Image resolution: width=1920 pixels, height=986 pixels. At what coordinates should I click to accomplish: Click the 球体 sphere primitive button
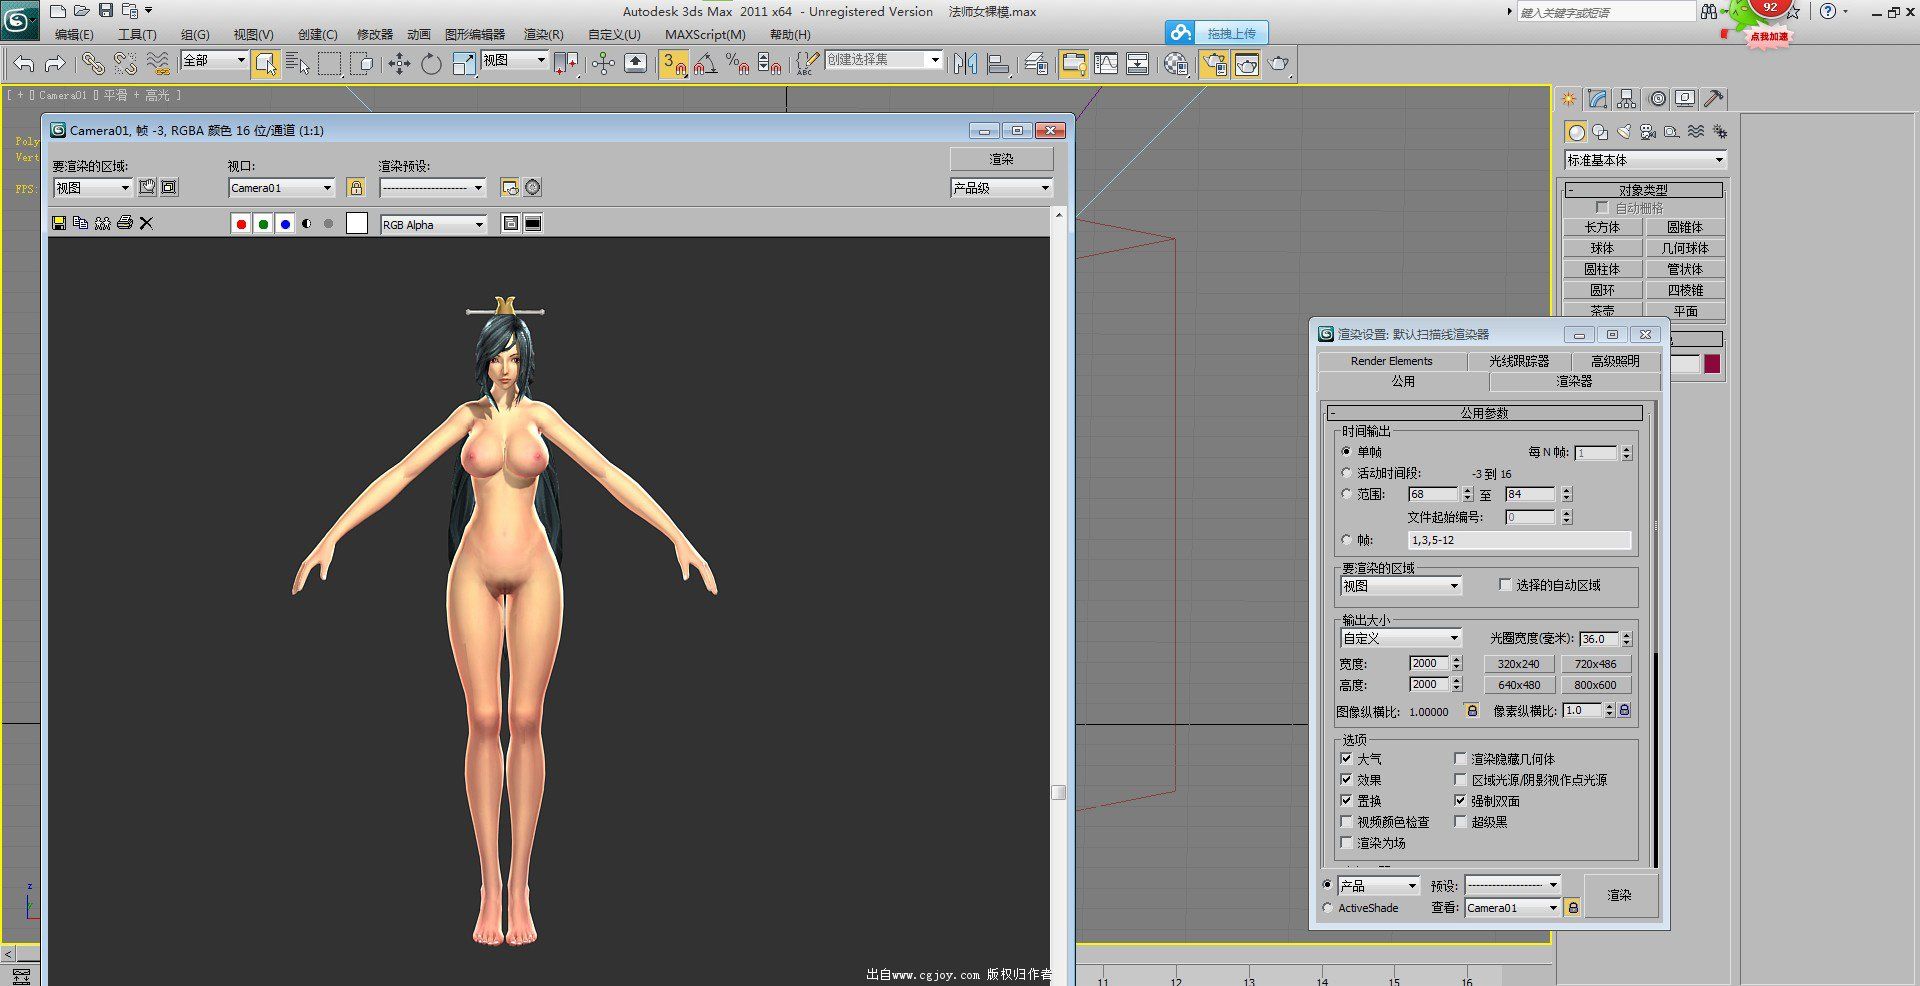(x=1602, y=249)
